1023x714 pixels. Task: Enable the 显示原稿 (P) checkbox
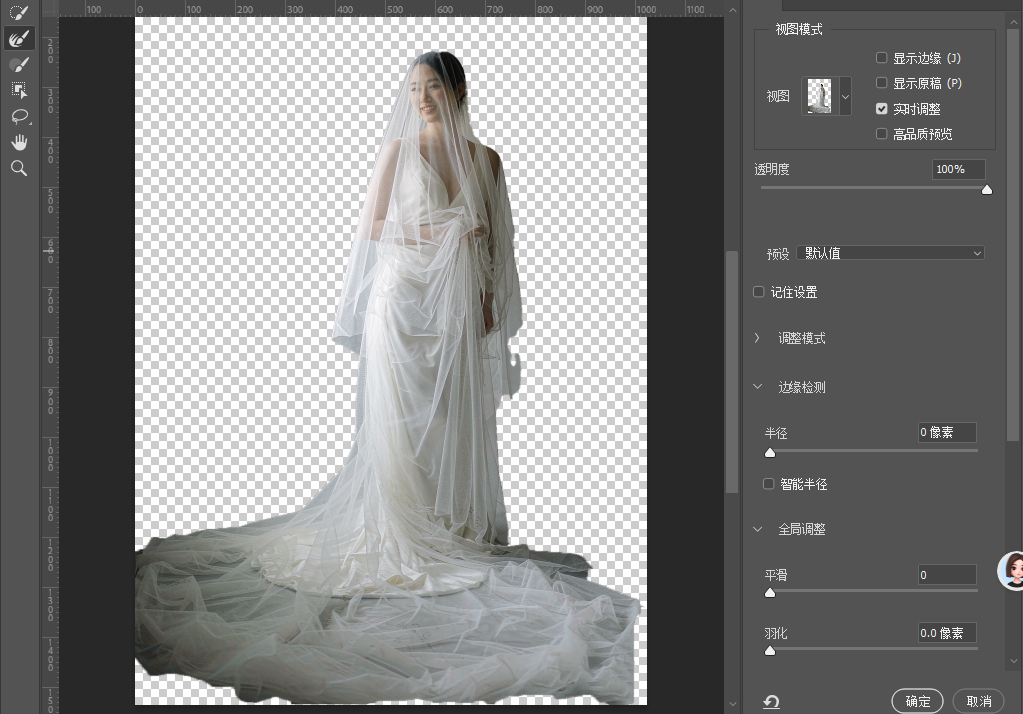coord(881,83)
